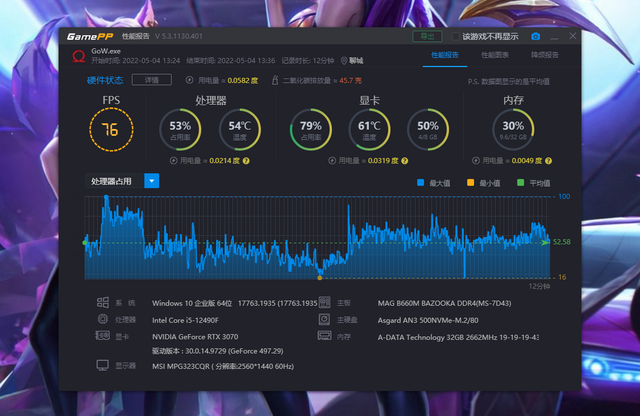The height and width of the screenshot is (416, 640).
Task: Click the memory power help question mark
Action: pyautogui.click(x=549, y=161)
